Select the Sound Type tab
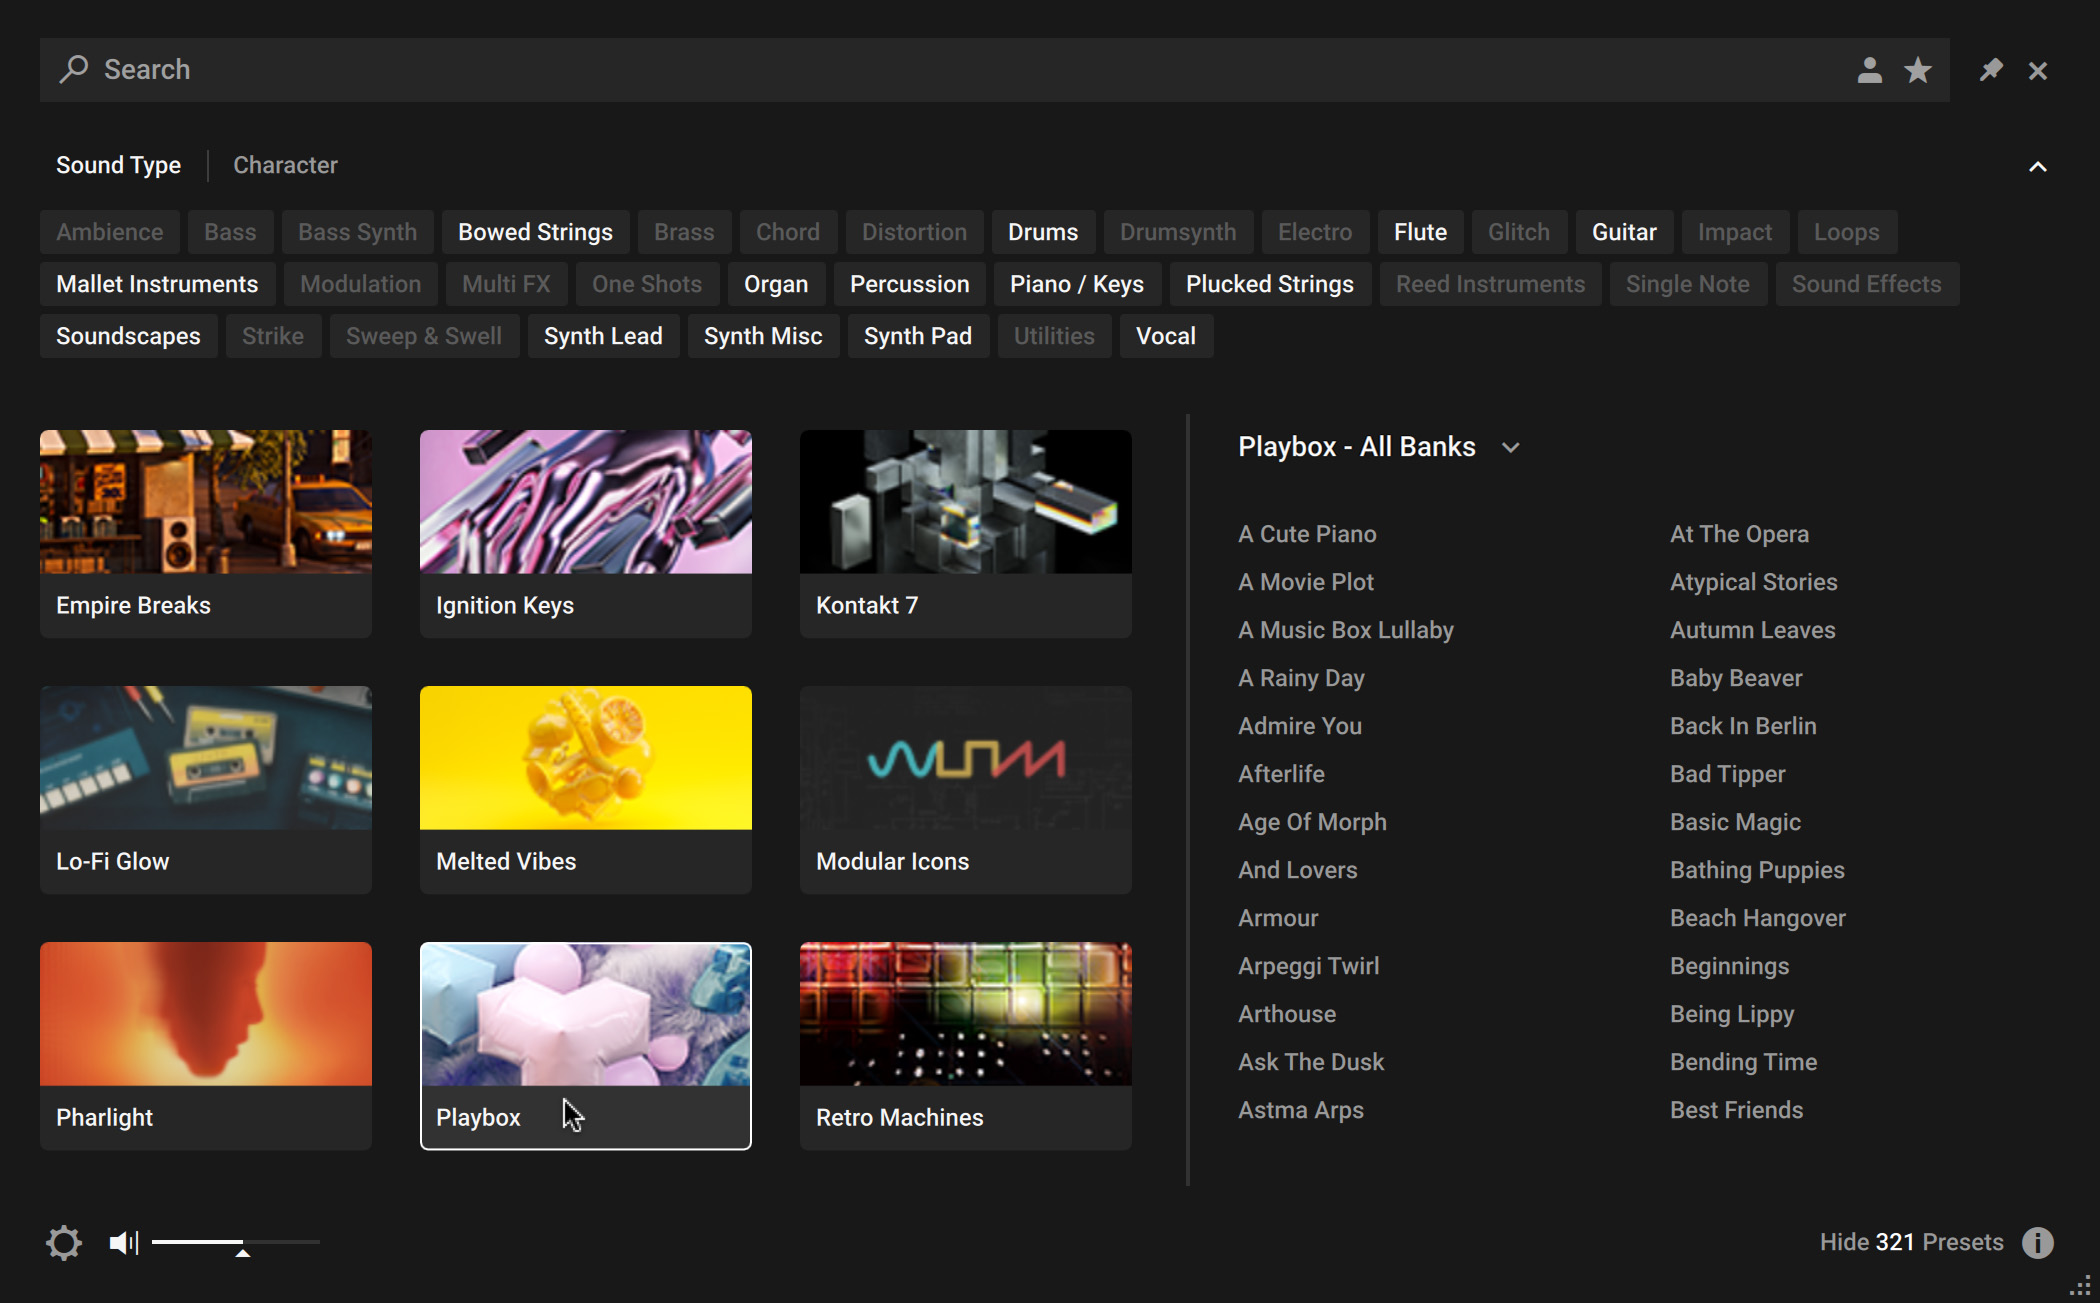Image resolution: width=2100 pixels, height=1303 pixels. point(118,165)
